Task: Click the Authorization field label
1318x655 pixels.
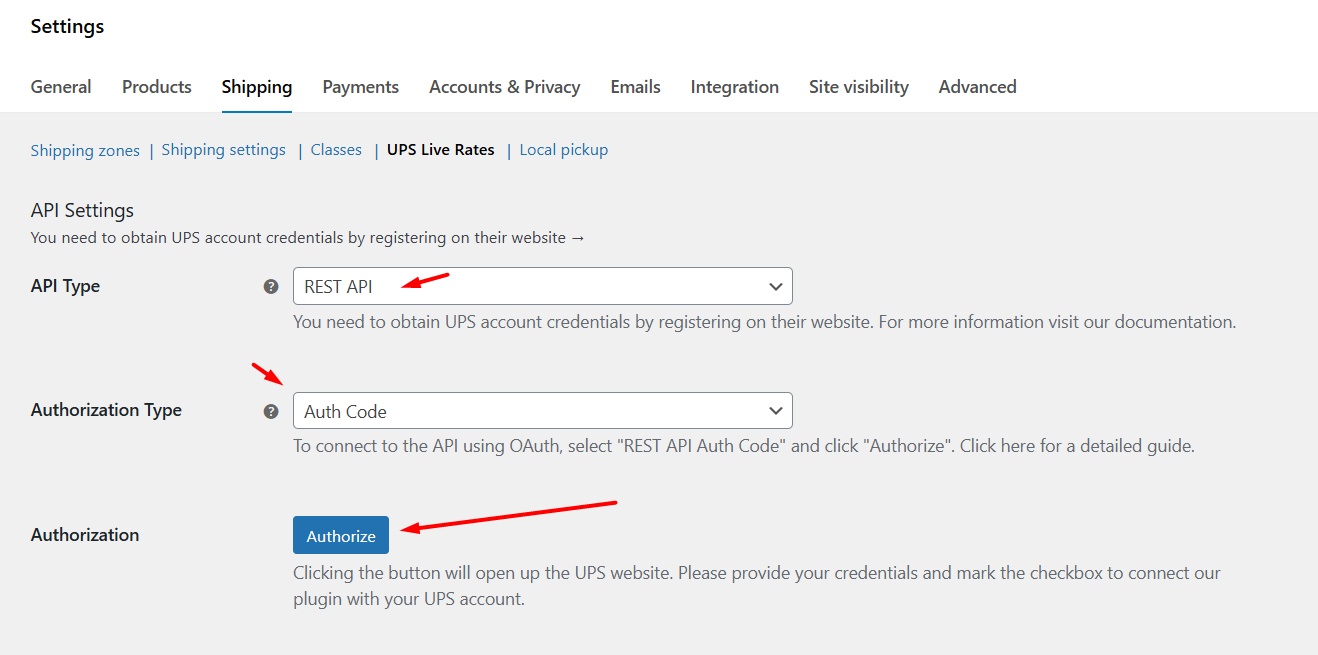Action: pos(85,535)
